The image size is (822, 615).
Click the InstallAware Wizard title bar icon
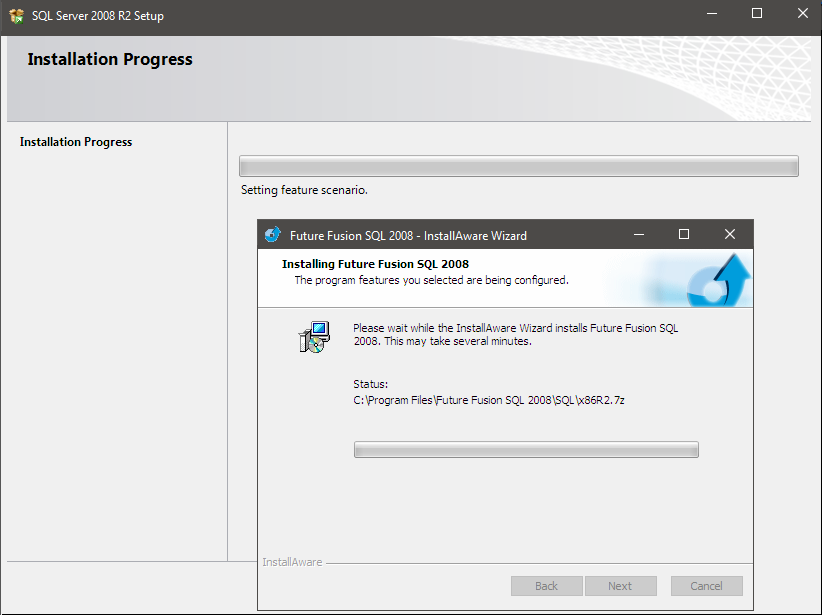tap(273, 234)
